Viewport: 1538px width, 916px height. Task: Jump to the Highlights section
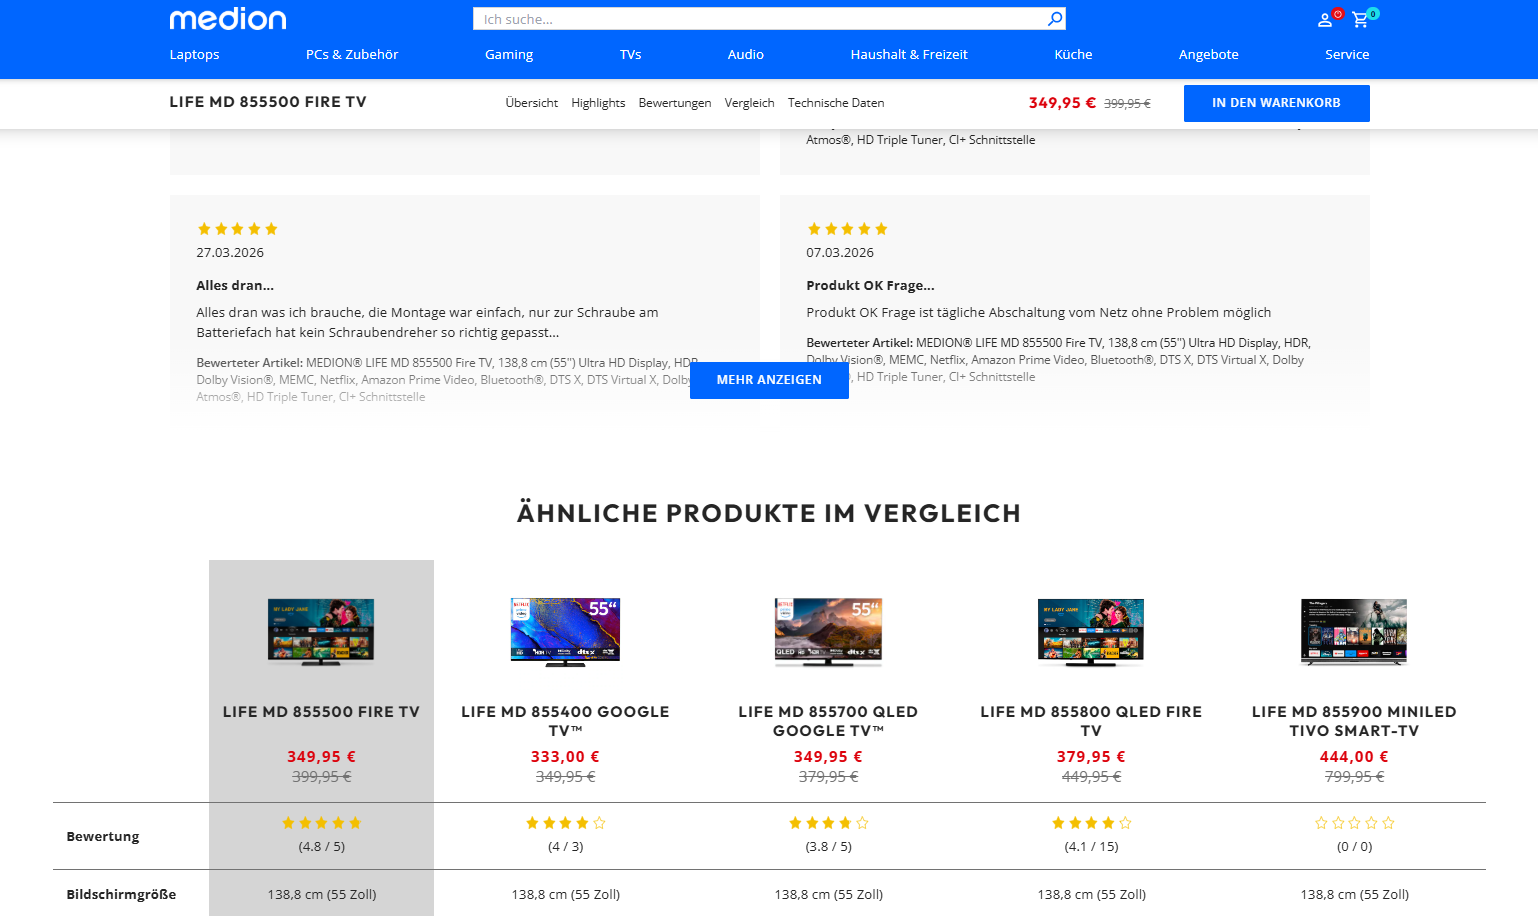pos(598,103)
